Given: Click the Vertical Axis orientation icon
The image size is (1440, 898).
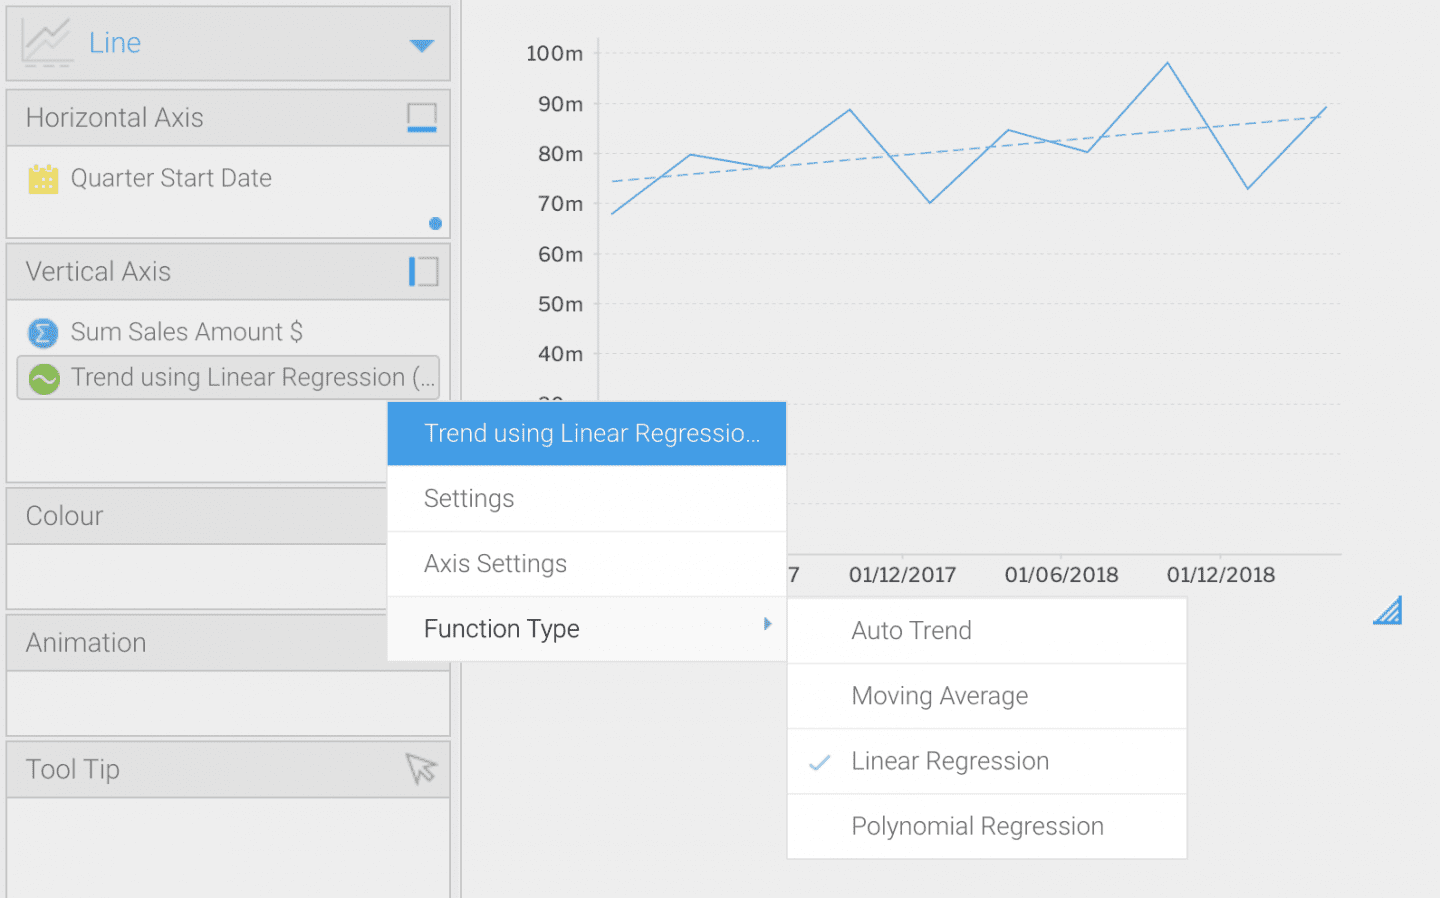Looking at the screenshot, I should pyautogui.click(x=422, y=271).
